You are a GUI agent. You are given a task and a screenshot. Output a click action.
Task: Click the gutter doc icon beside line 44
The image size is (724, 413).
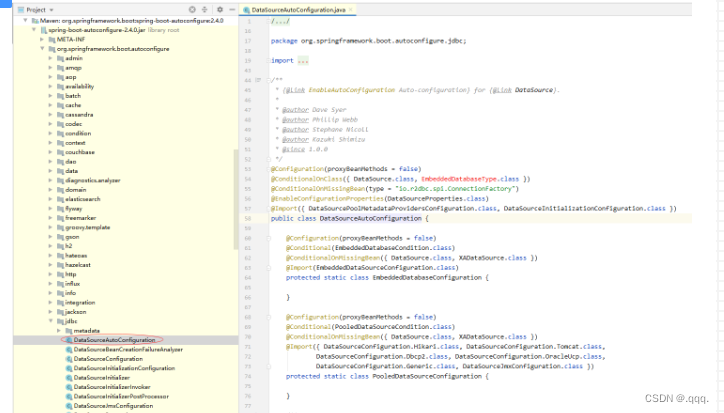(258, 80)
